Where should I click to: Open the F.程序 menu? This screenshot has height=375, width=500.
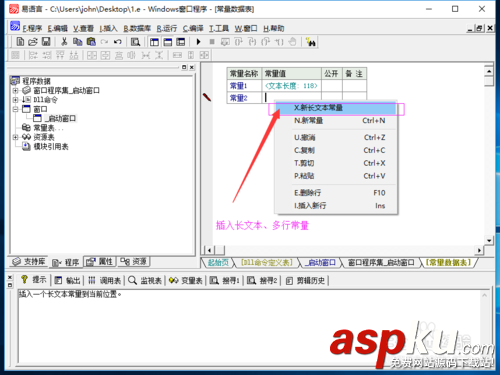pos(32,28)
